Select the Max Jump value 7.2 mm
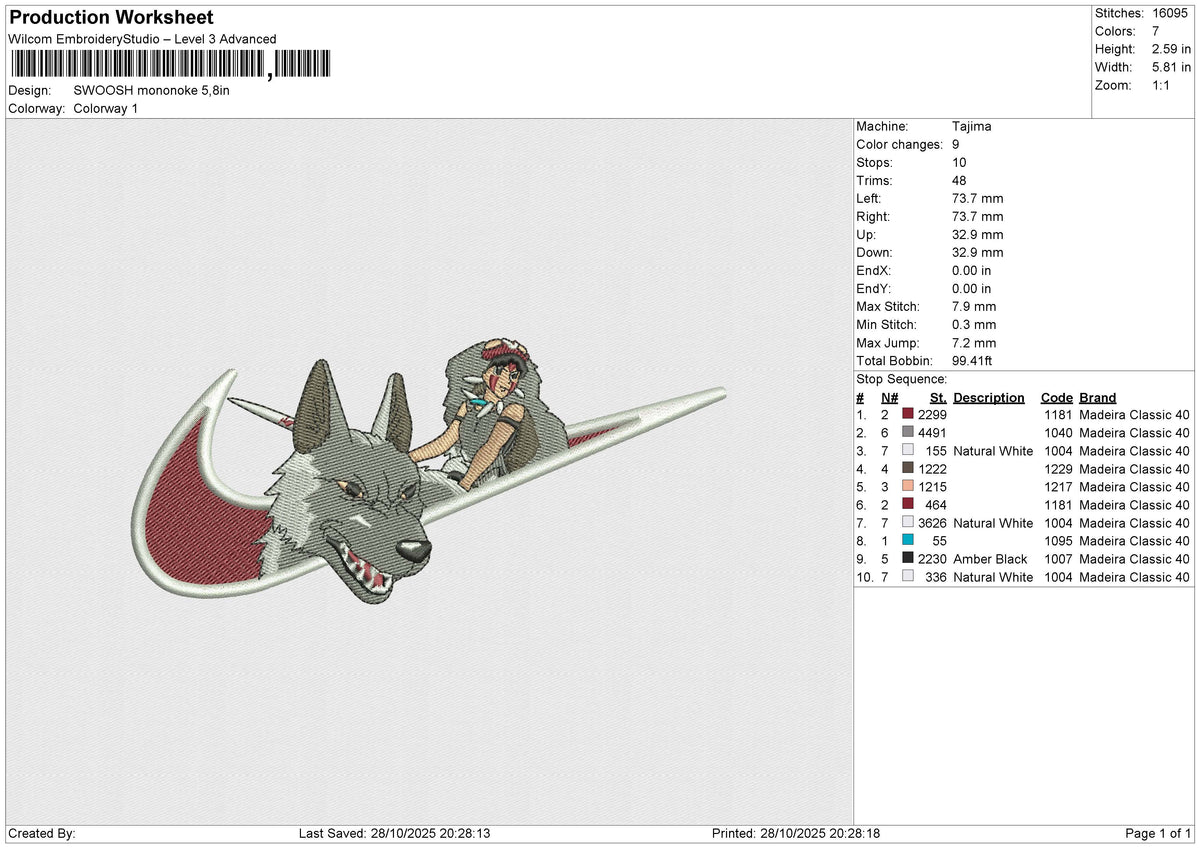Viewport: 1200px width, 848px height. tap(974, 343)
